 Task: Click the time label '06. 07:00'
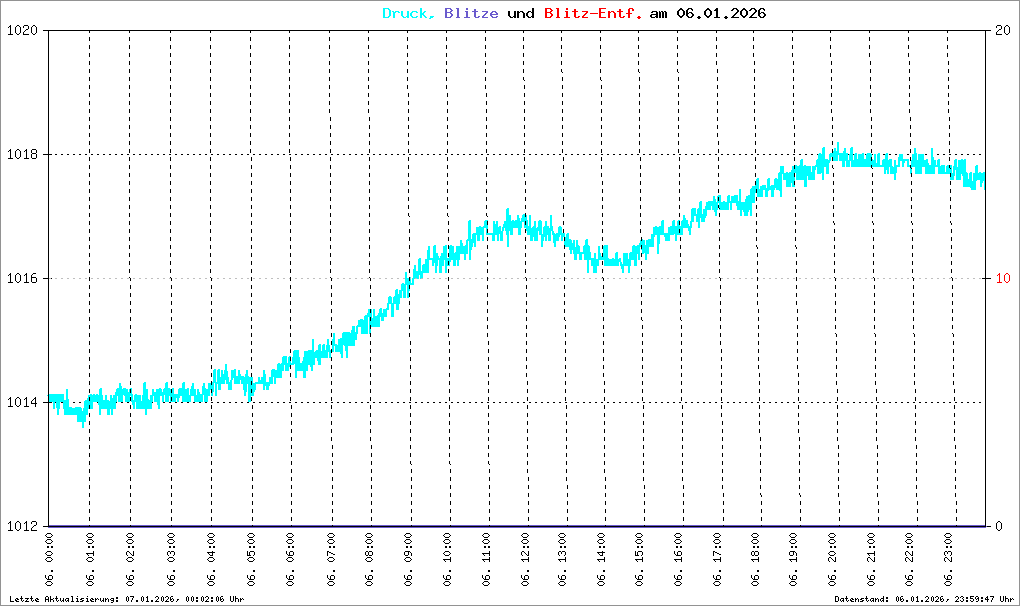coord(331,560)
